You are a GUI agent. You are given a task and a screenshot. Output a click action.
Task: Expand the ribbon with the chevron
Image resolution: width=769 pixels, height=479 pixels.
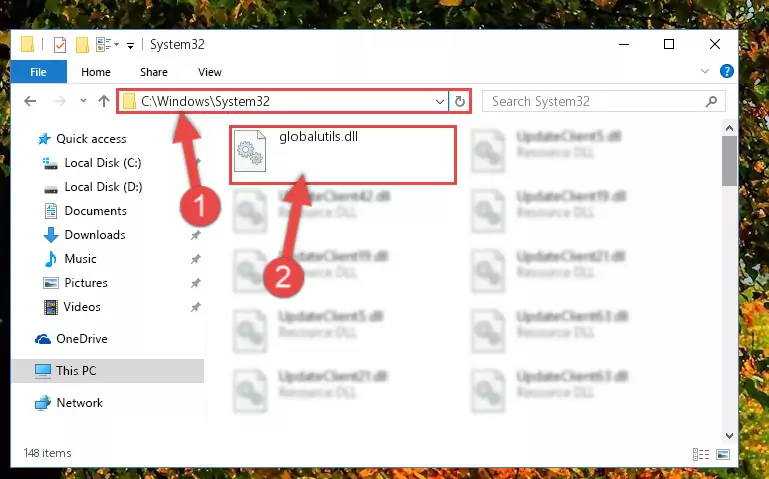705,71
